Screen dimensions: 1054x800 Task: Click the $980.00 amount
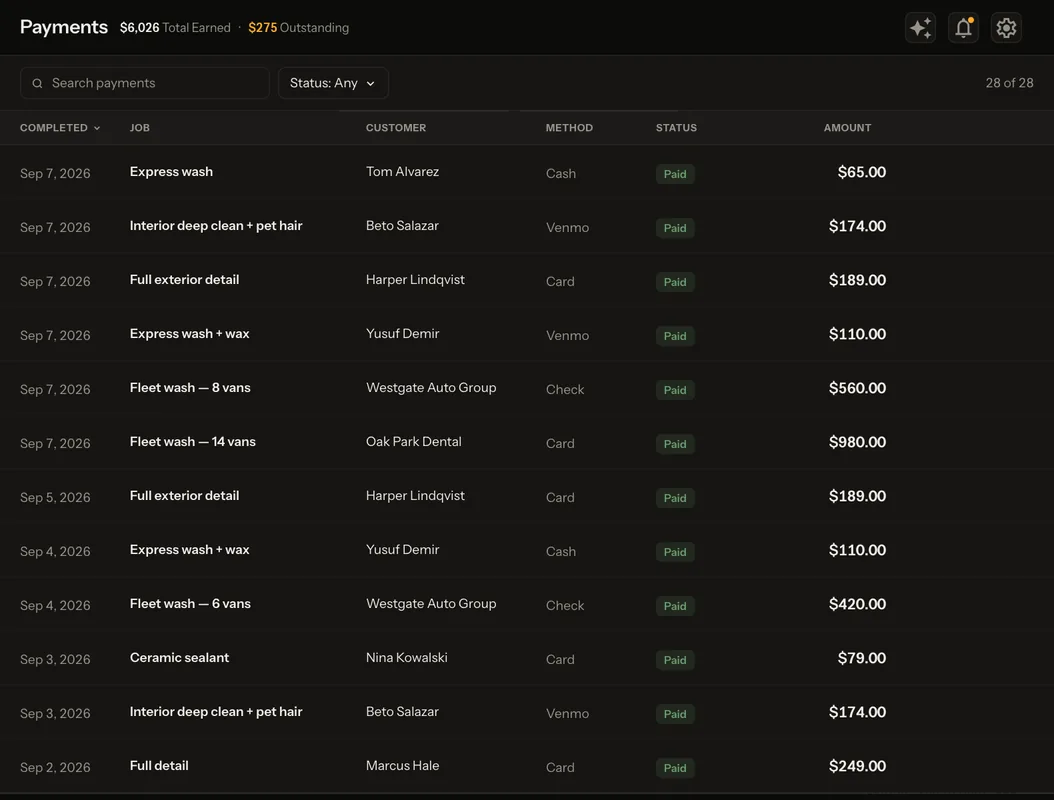pyautogui.click(x=857, y=442)
